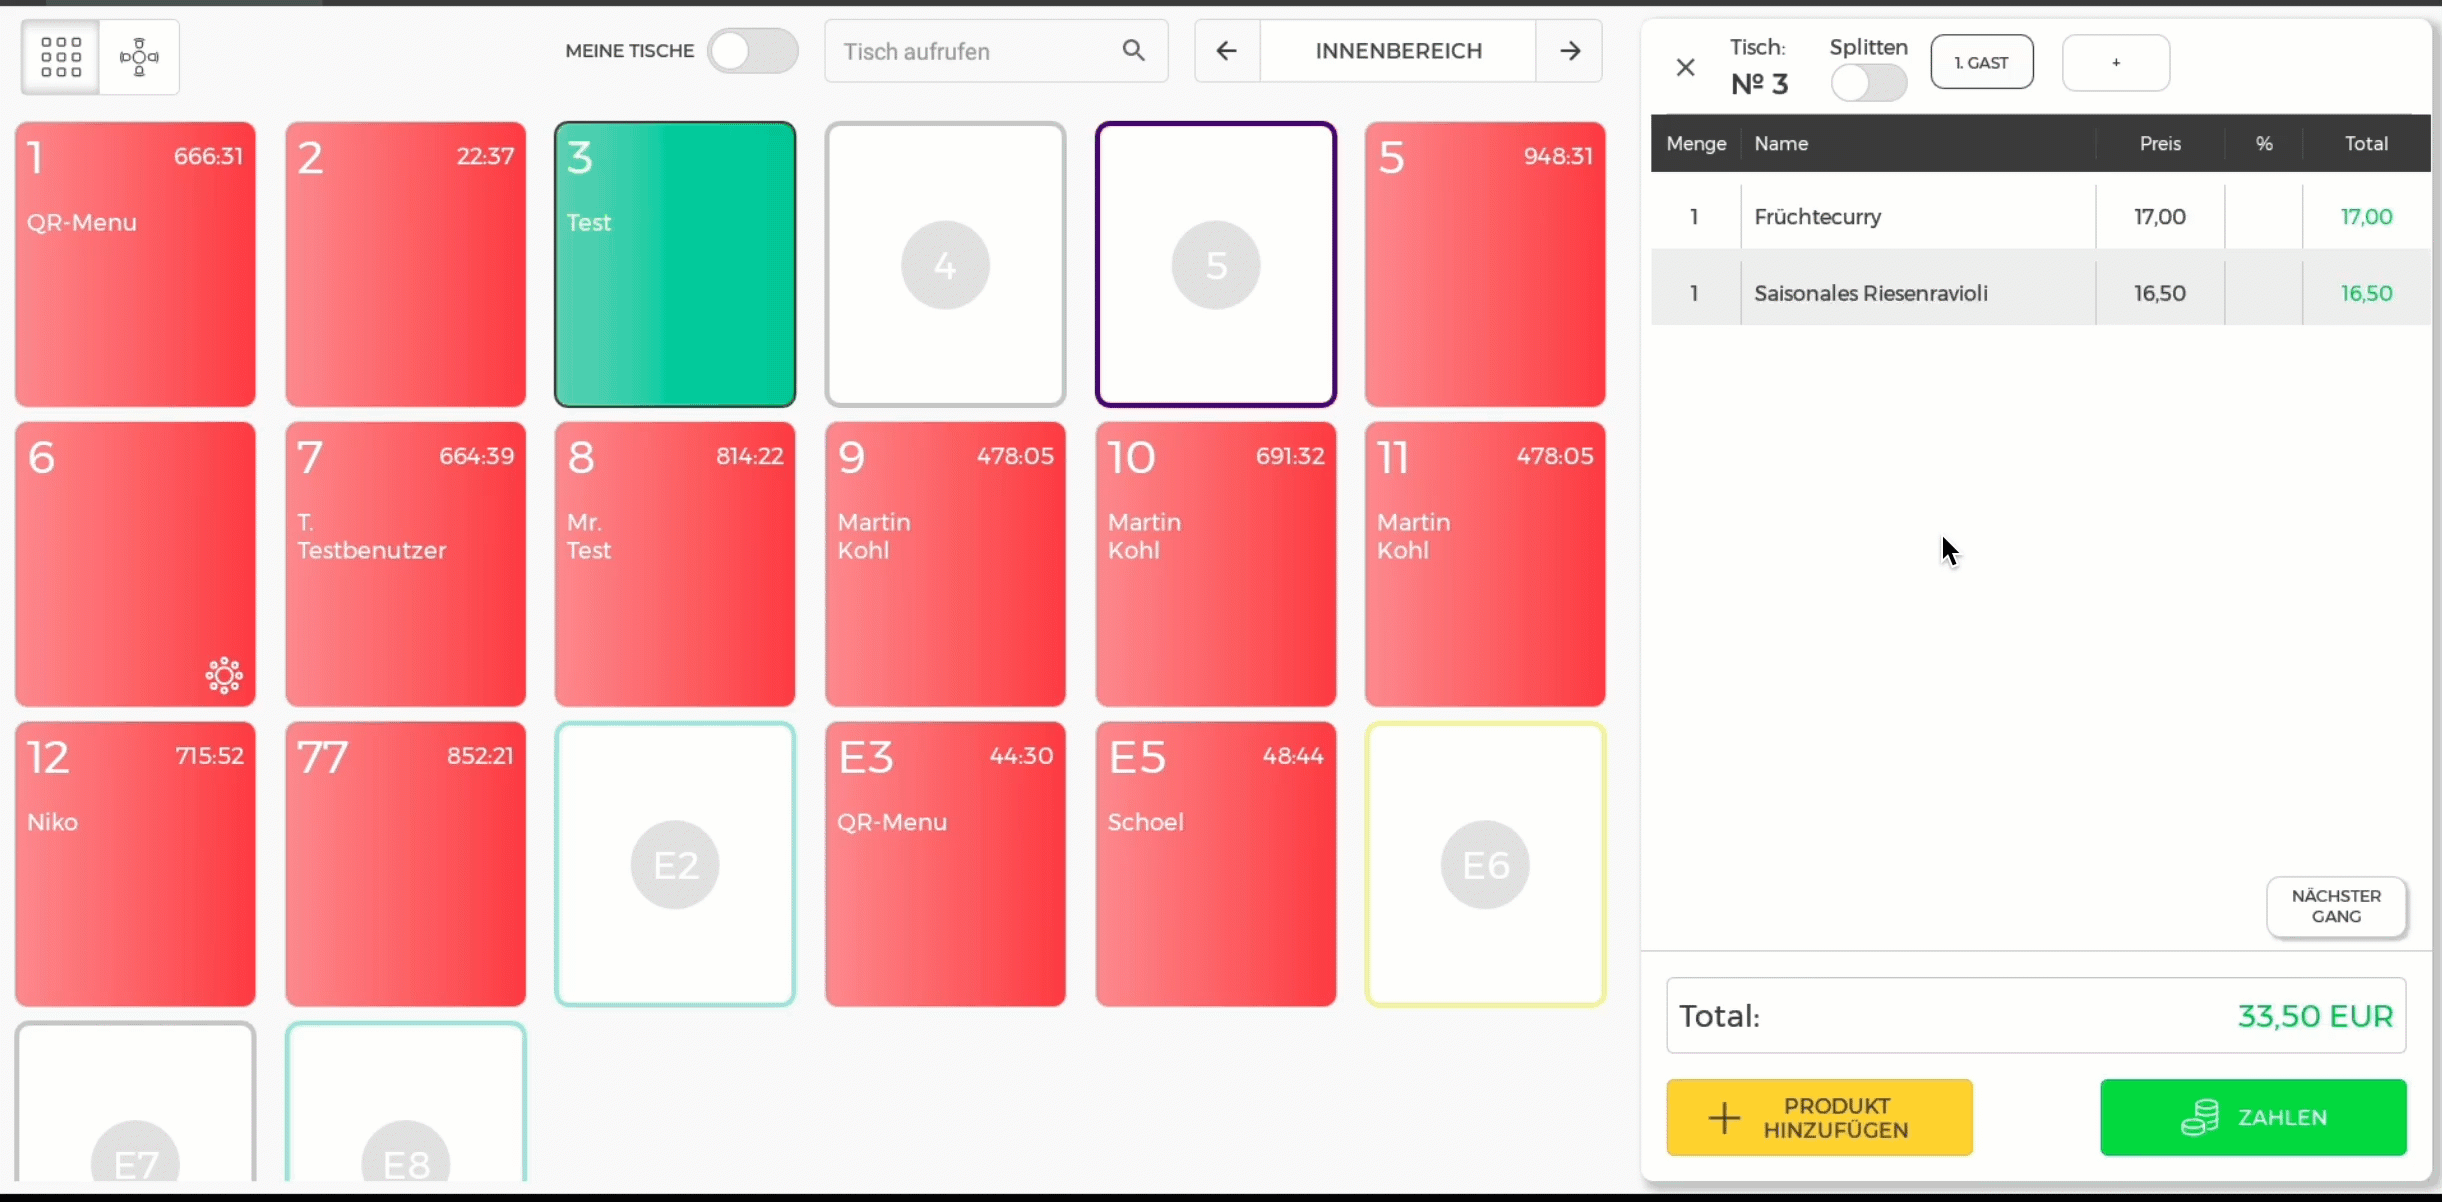Open table 9 Martin Kohl
Viewport: 2442px width, 1202px height.
(945, 564)
